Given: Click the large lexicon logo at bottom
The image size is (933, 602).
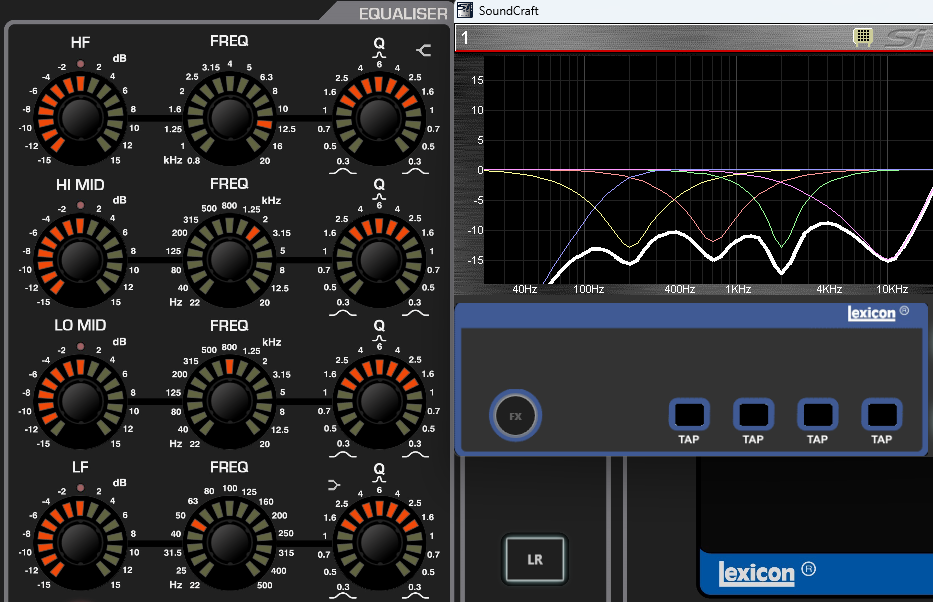Looking at the screenshot, I should [756, 573].
